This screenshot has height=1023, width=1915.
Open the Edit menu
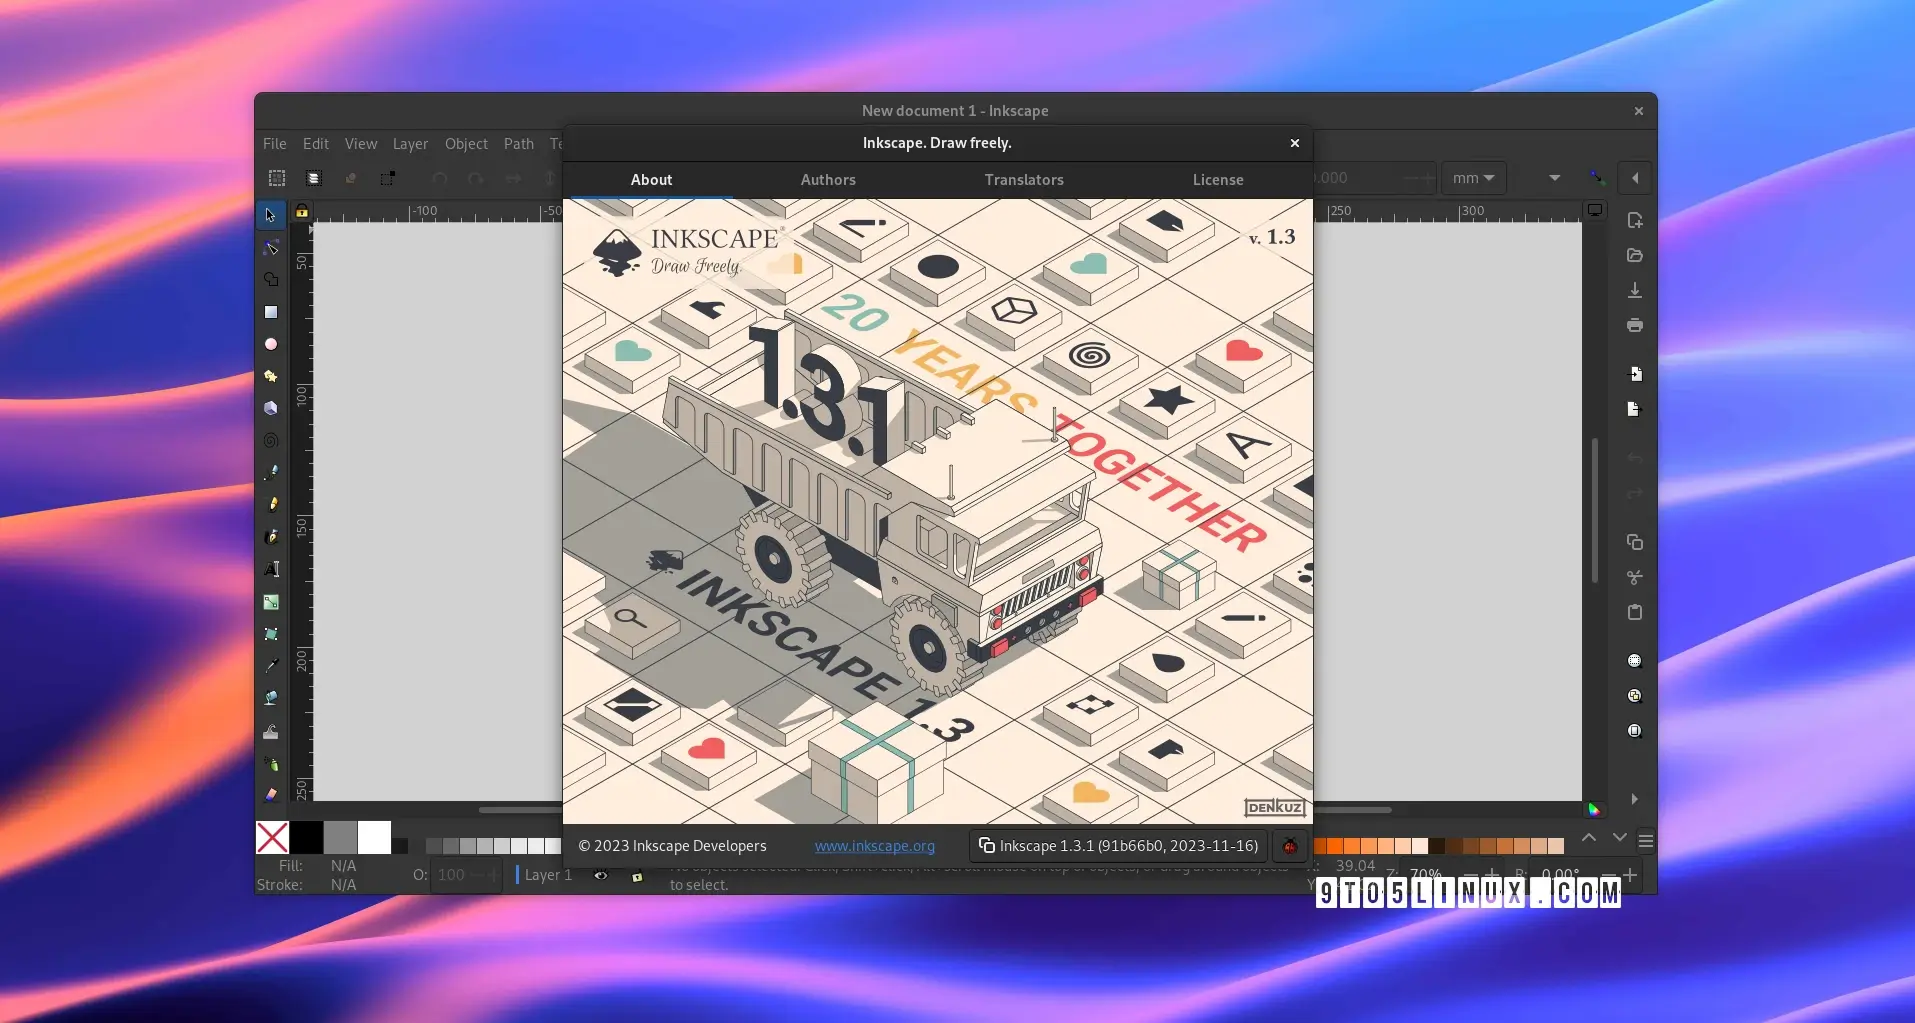316,144
